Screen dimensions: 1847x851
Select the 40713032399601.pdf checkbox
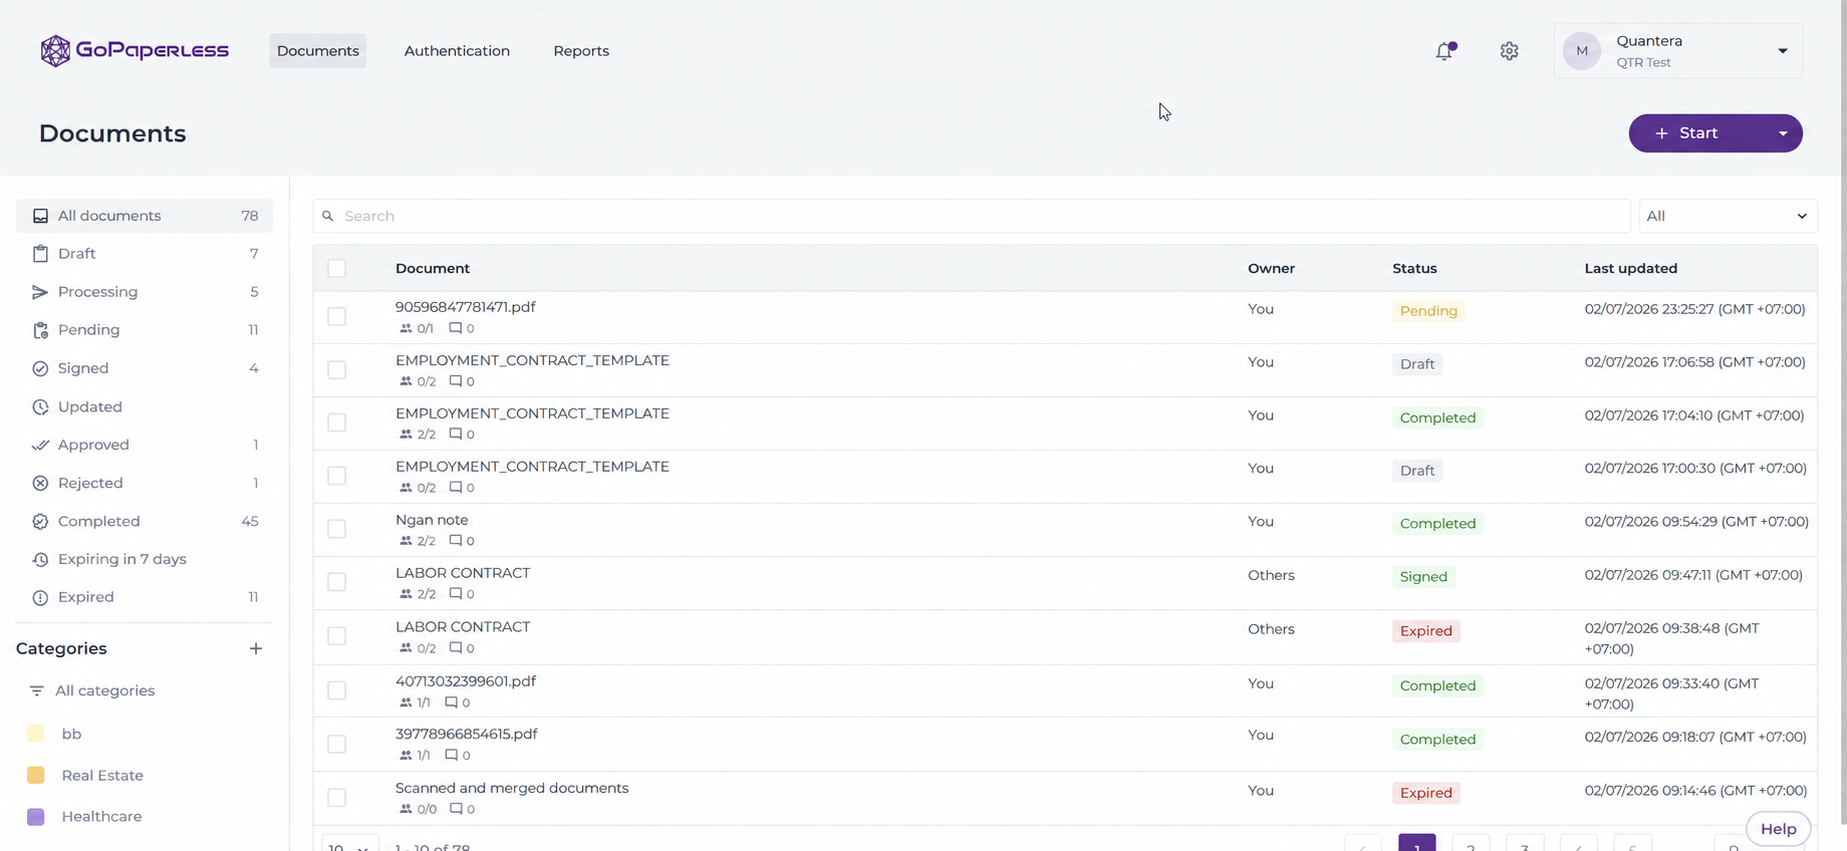pyautogui.click(x=337, y=691)
